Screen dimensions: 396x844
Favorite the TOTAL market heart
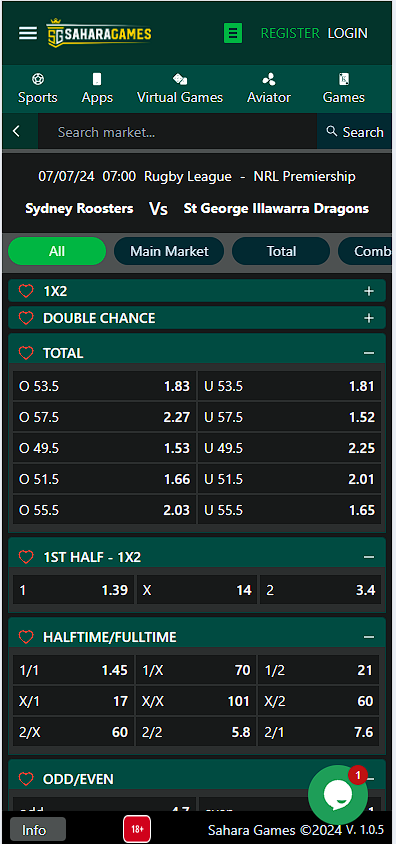pos(26,353)
